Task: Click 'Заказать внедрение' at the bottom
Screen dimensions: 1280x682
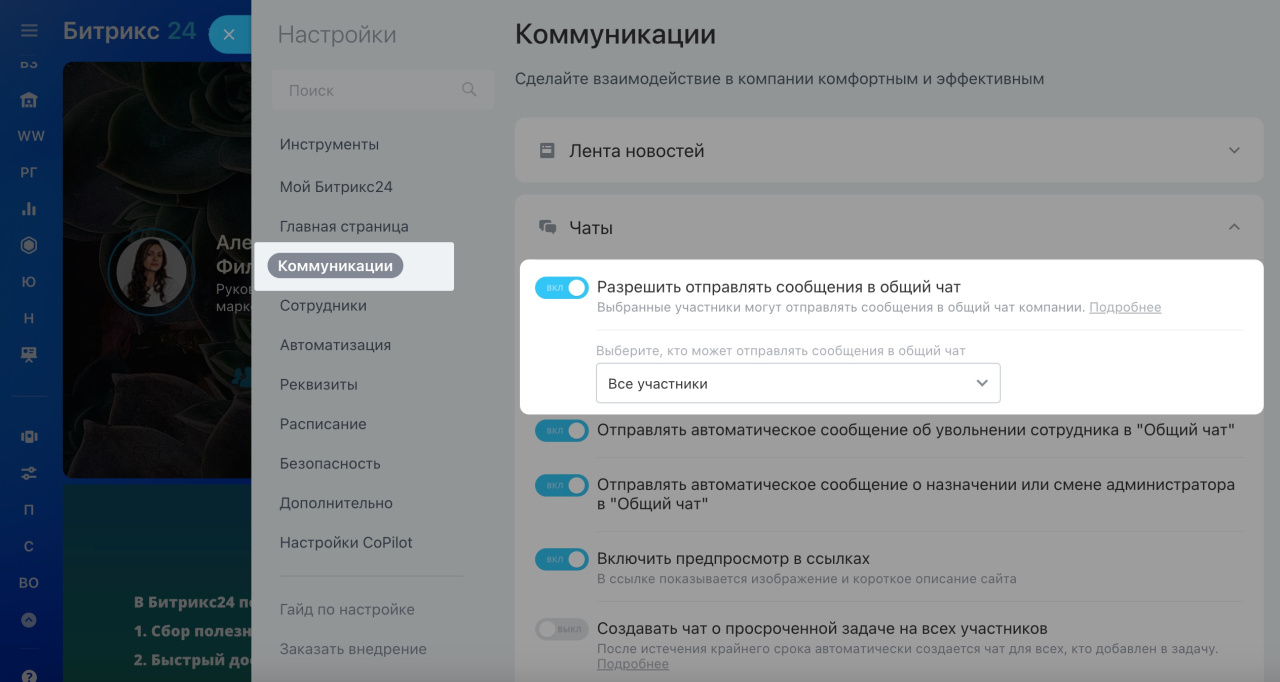Action: tap(353, 648)
